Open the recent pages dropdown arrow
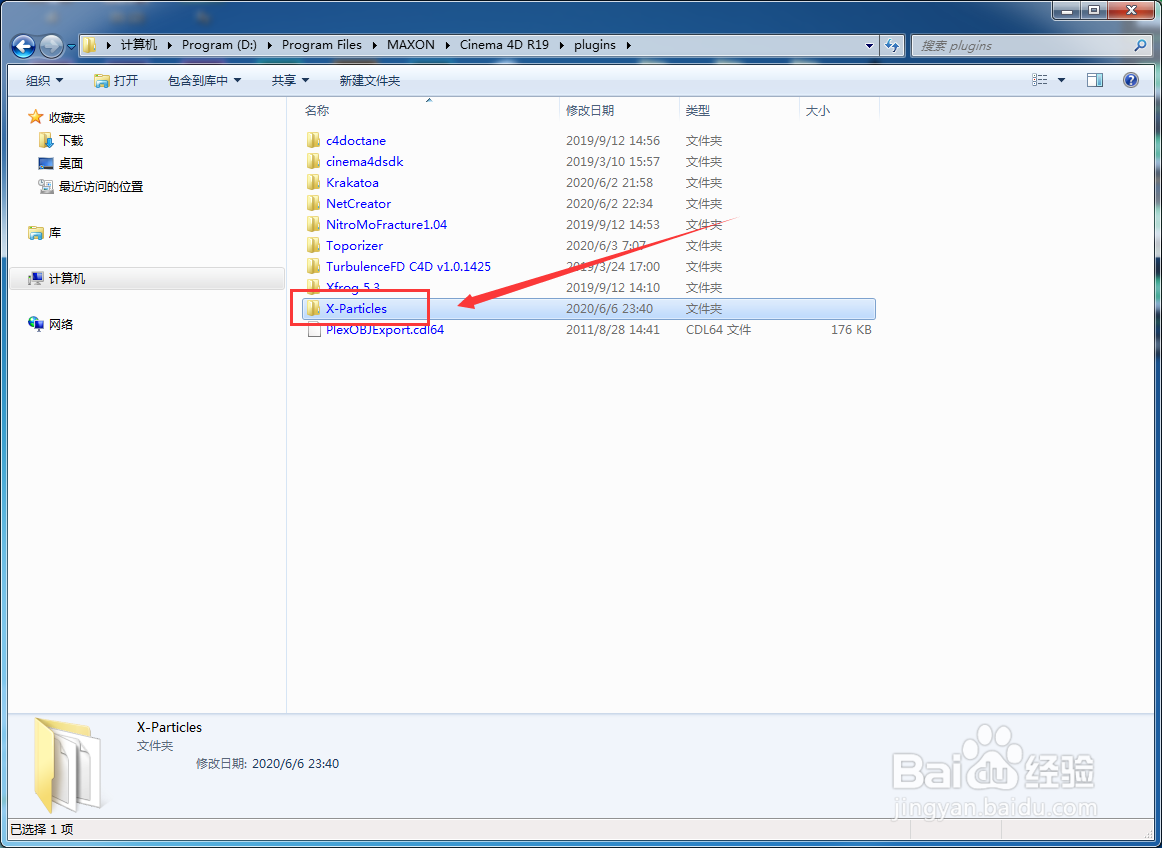 (x=71, y=47)
